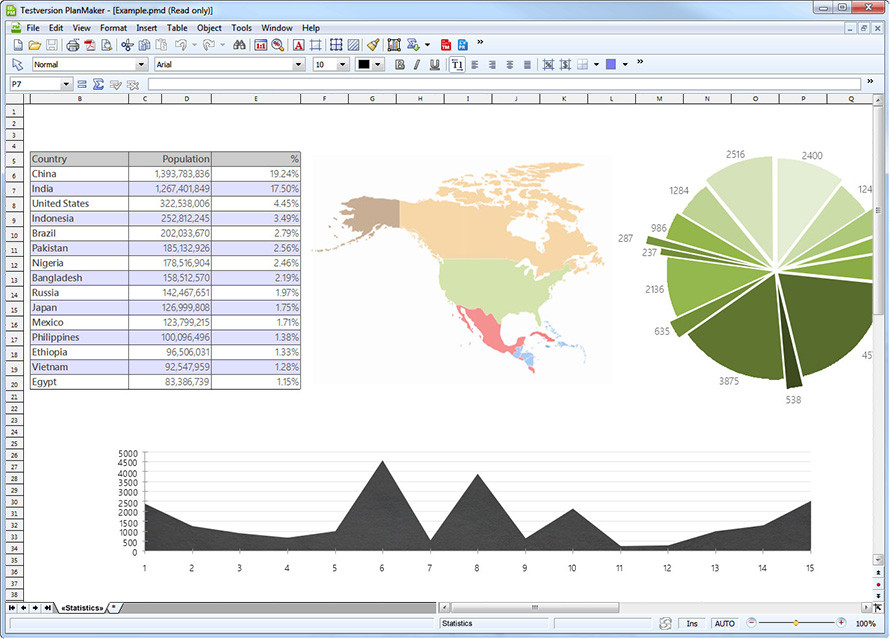Toggle bold formatting
Viewport: 890px width, 639px height.
pyautogui.click(x=400, y=65)
